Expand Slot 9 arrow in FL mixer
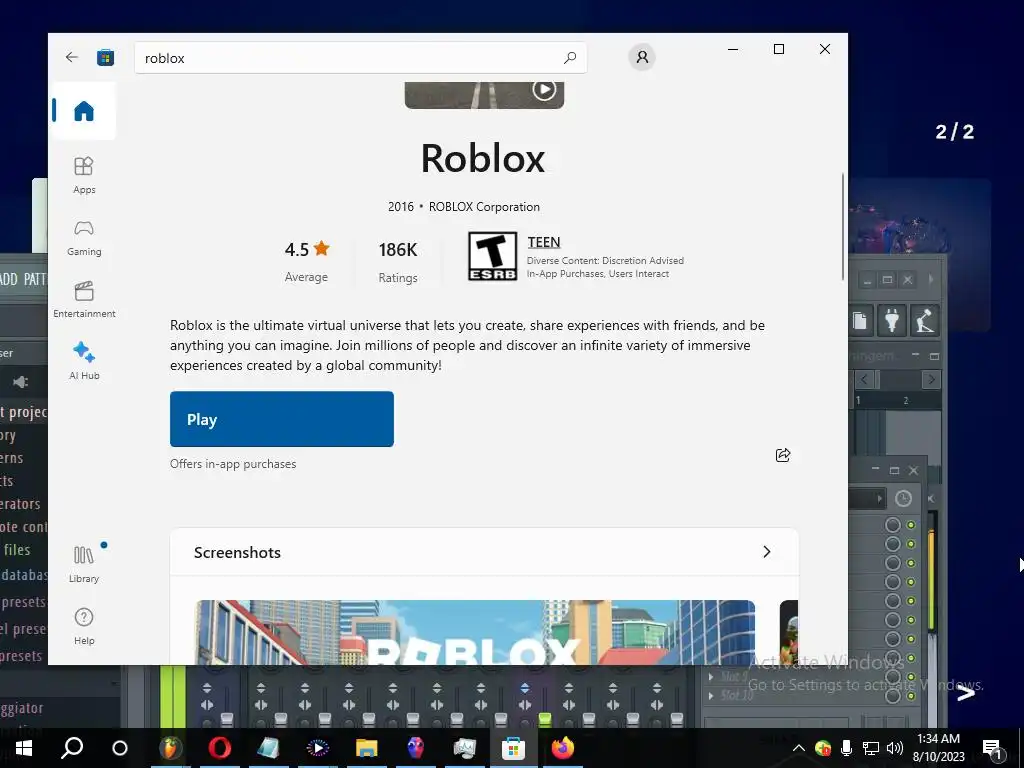Screen dimensions: 1024x768 tap(711, 677)
